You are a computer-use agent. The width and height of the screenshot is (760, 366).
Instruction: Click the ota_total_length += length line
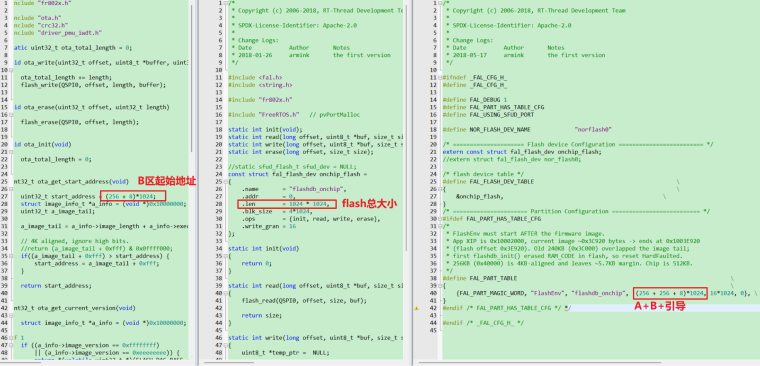(x=66, y=78)
